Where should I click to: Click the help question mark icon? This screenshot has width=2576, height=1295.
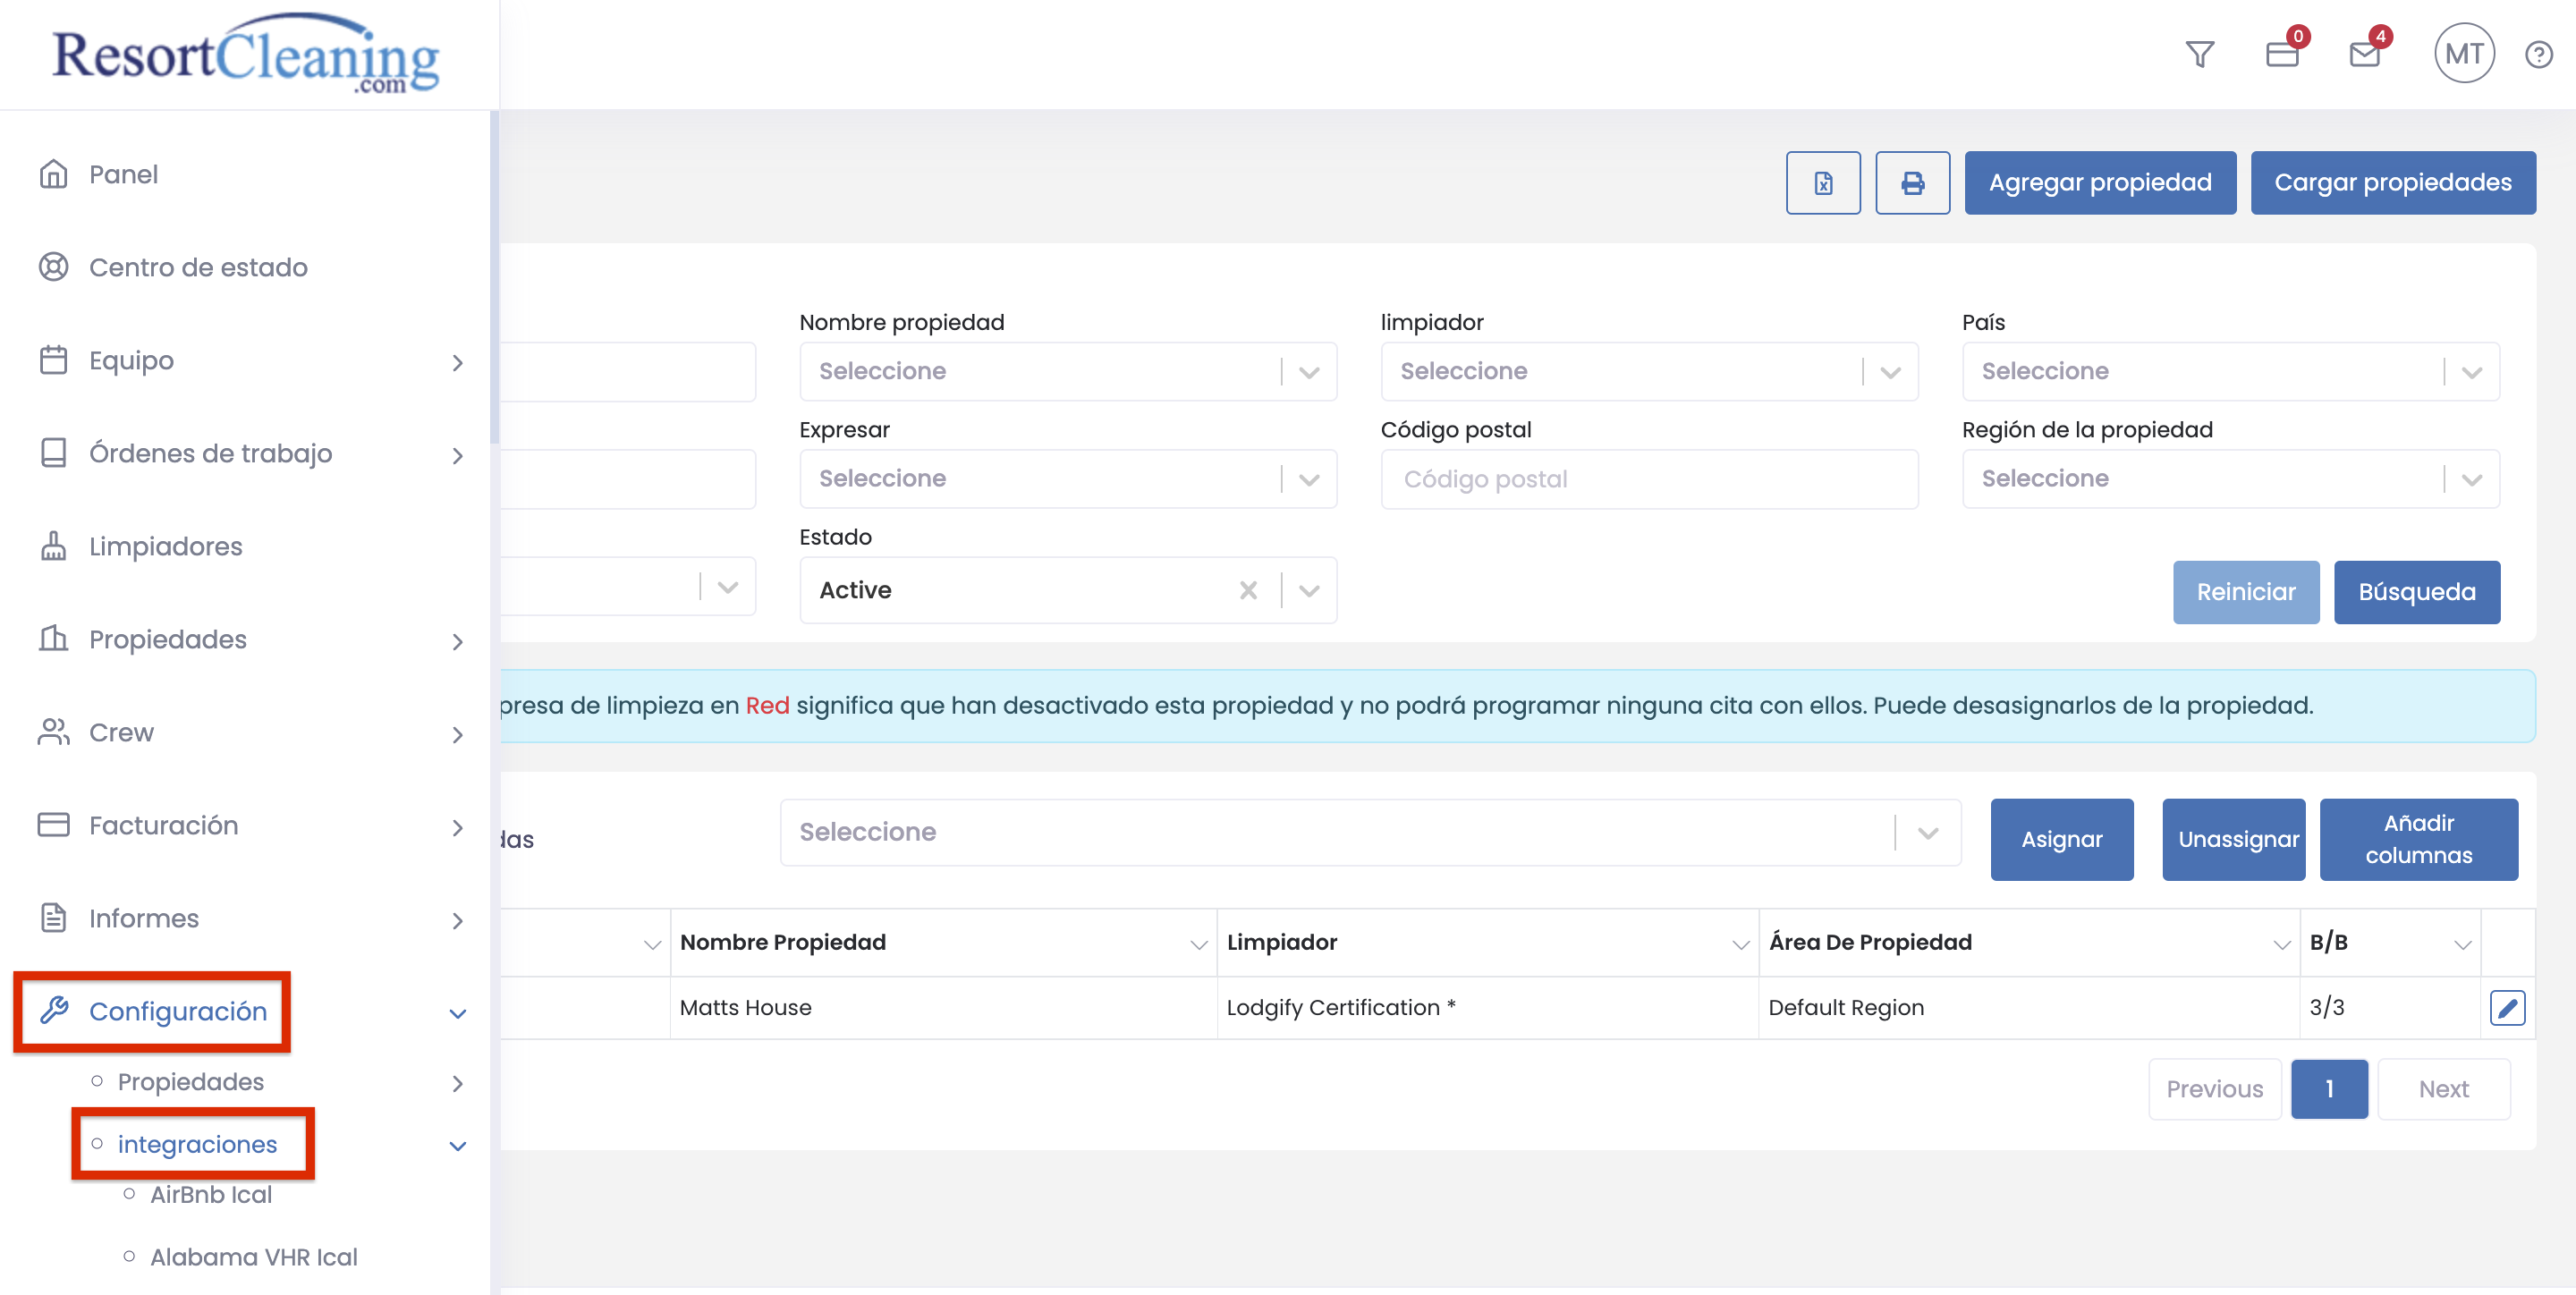pos(2538,54)
